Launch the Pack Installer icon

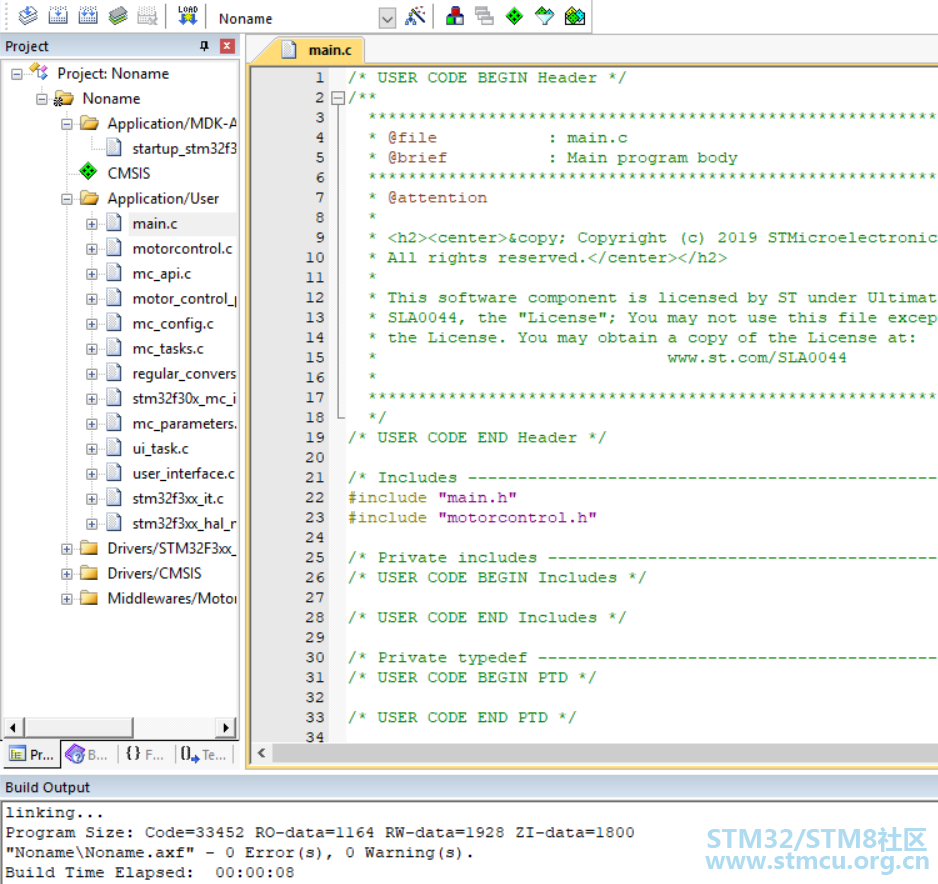(x=574, y=16)
